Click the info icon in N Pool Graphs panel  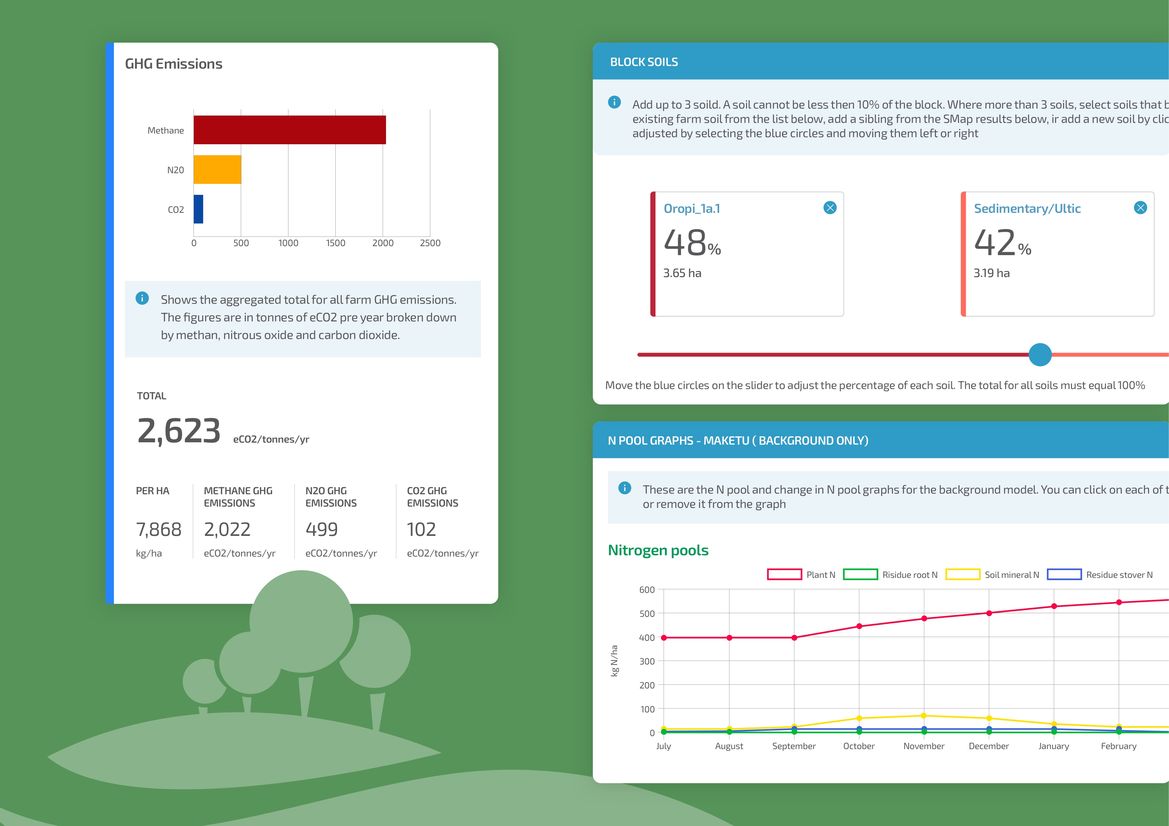pos(625,488)
